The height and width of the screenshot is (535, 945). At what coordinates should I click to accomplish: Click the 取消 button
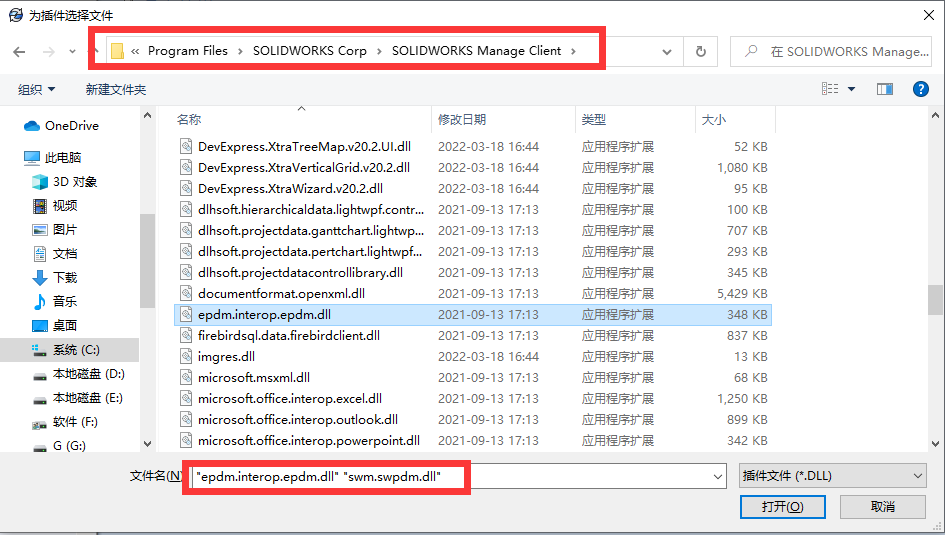point(883,507)
